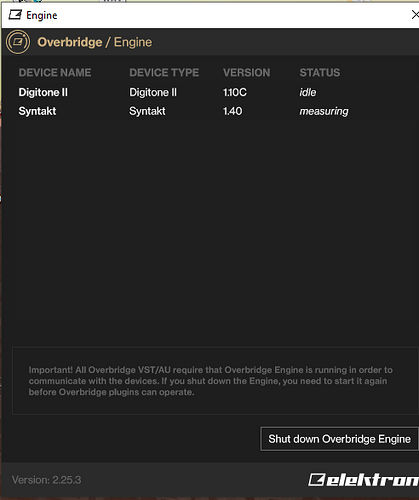
Task: Select the Digitone II device name
Action: point(43,92)
